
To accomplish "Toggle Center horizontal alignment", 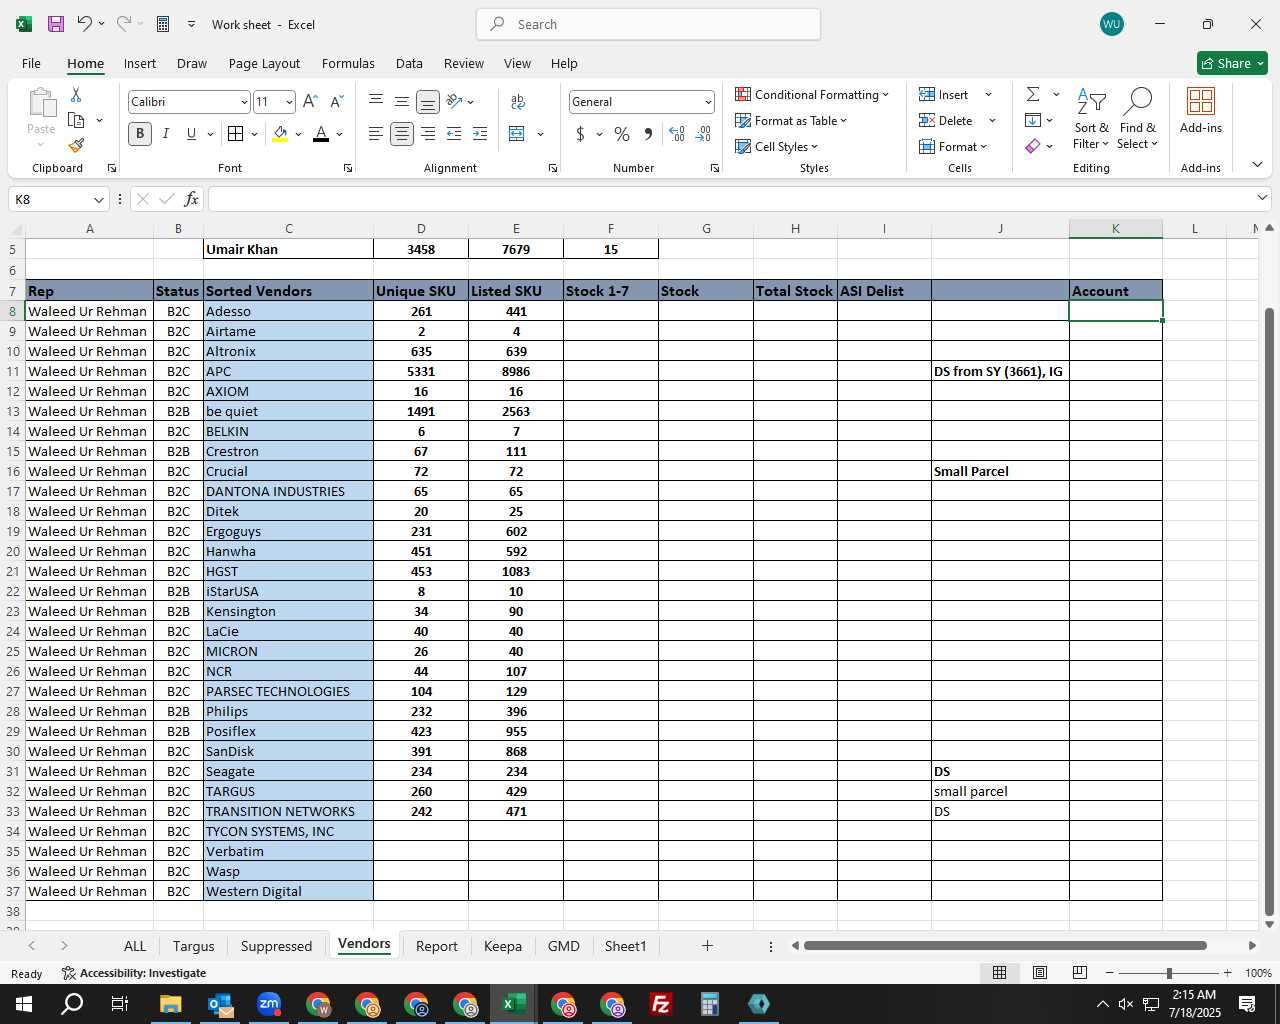I will point(402,134).
